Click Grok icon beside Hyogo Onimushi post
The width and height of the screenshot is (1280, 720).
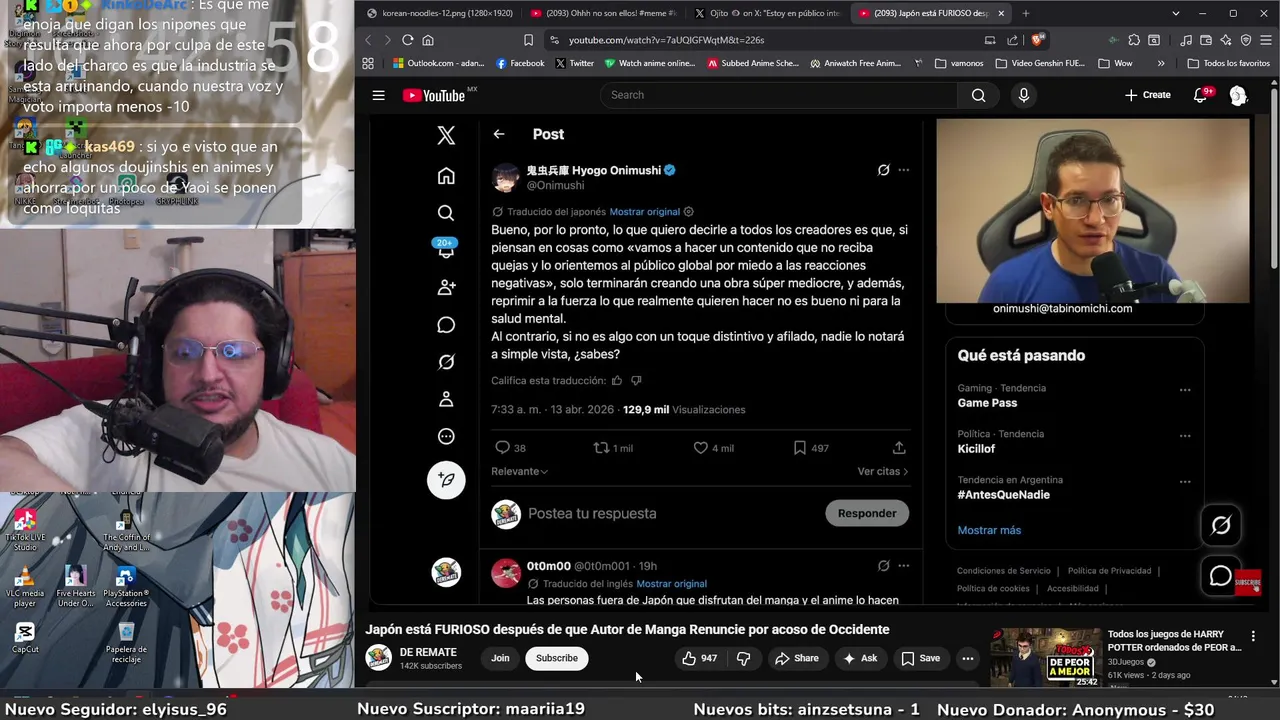(x=883, y=170)
